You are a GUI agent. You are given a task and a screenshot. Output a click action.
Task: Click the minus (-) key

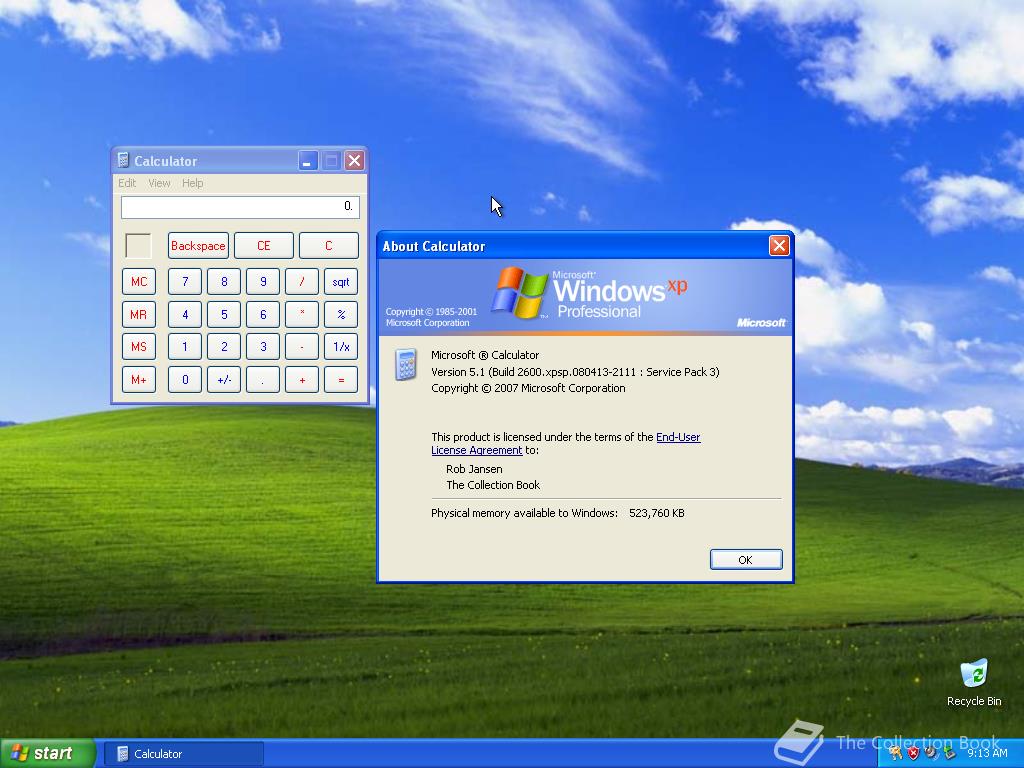pyautogui.click(x=302, y=347)
